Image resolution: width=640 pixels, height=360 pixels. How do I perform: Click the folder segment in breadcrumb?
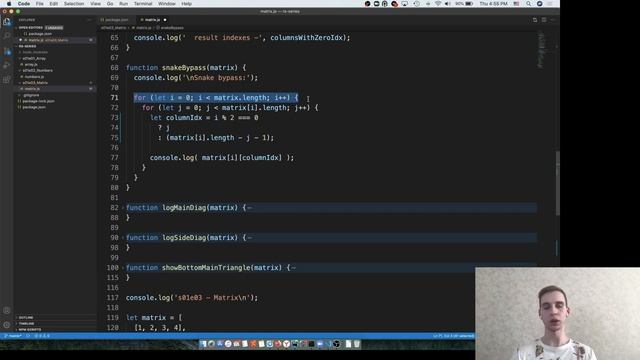113,28
